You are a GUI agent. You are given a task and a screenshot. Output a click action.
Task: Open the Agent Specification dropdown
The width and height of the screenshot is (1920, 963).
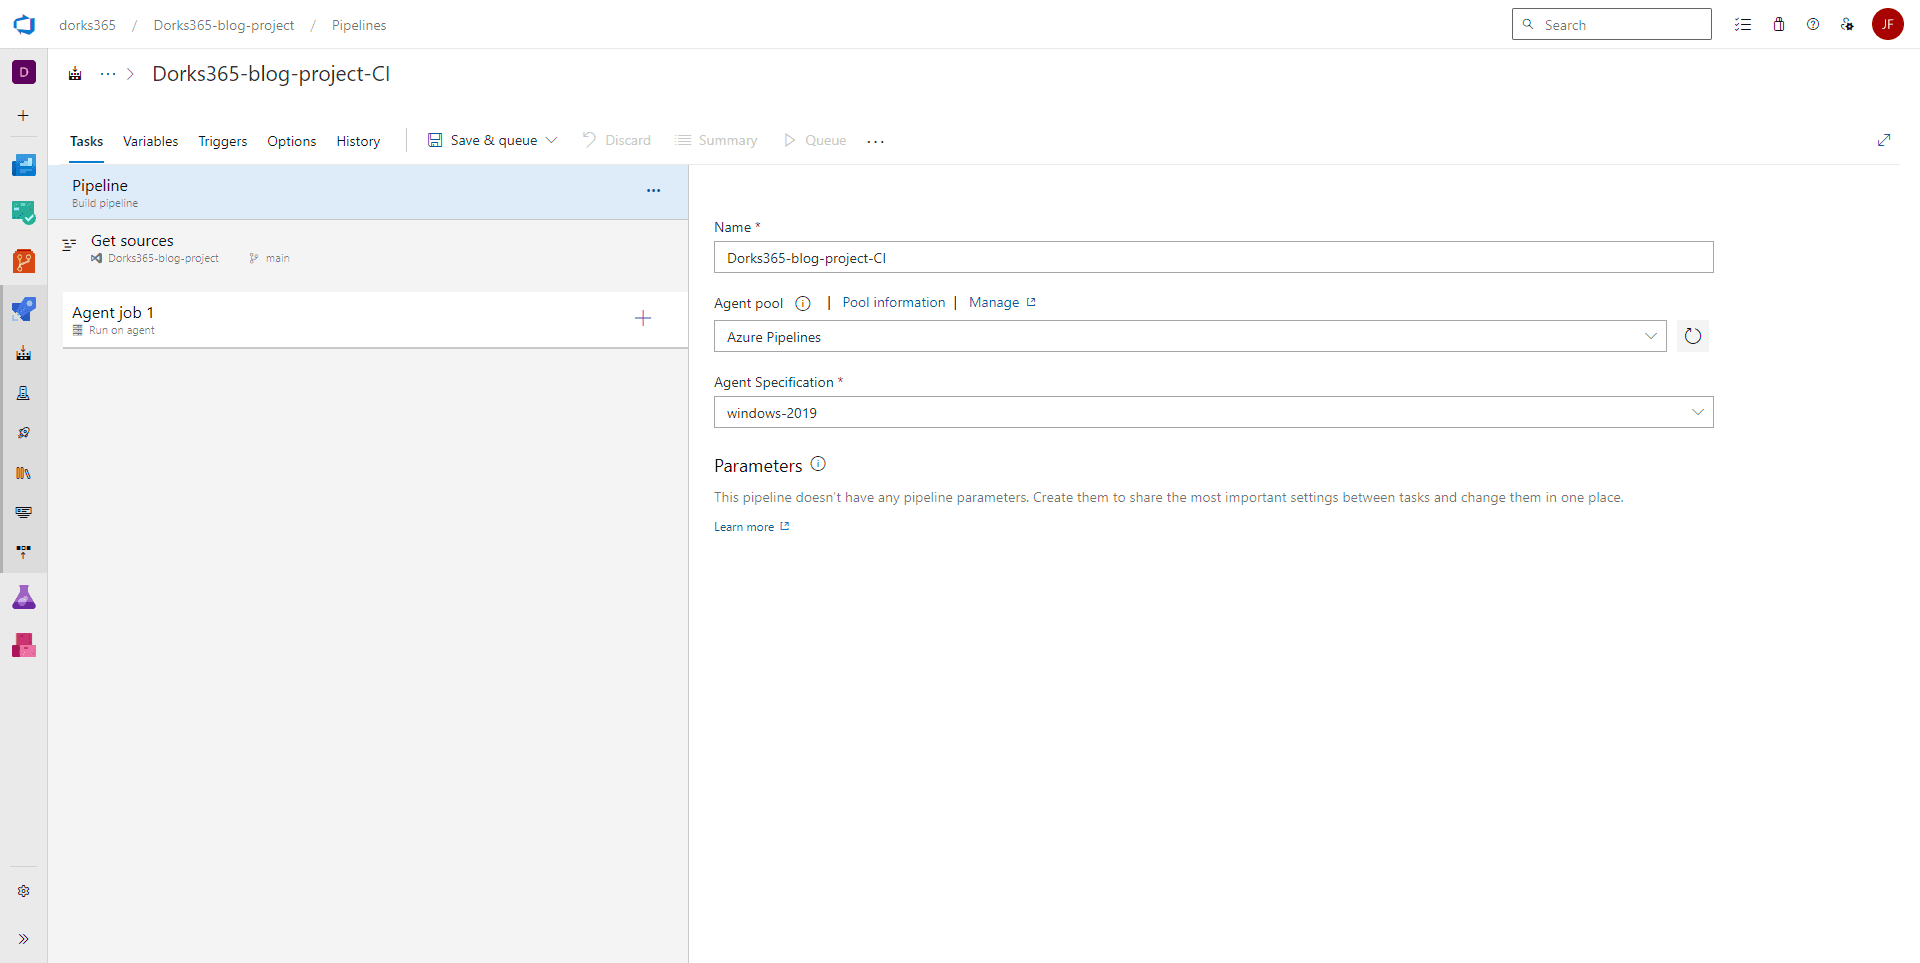click(x=1213, y=412)
